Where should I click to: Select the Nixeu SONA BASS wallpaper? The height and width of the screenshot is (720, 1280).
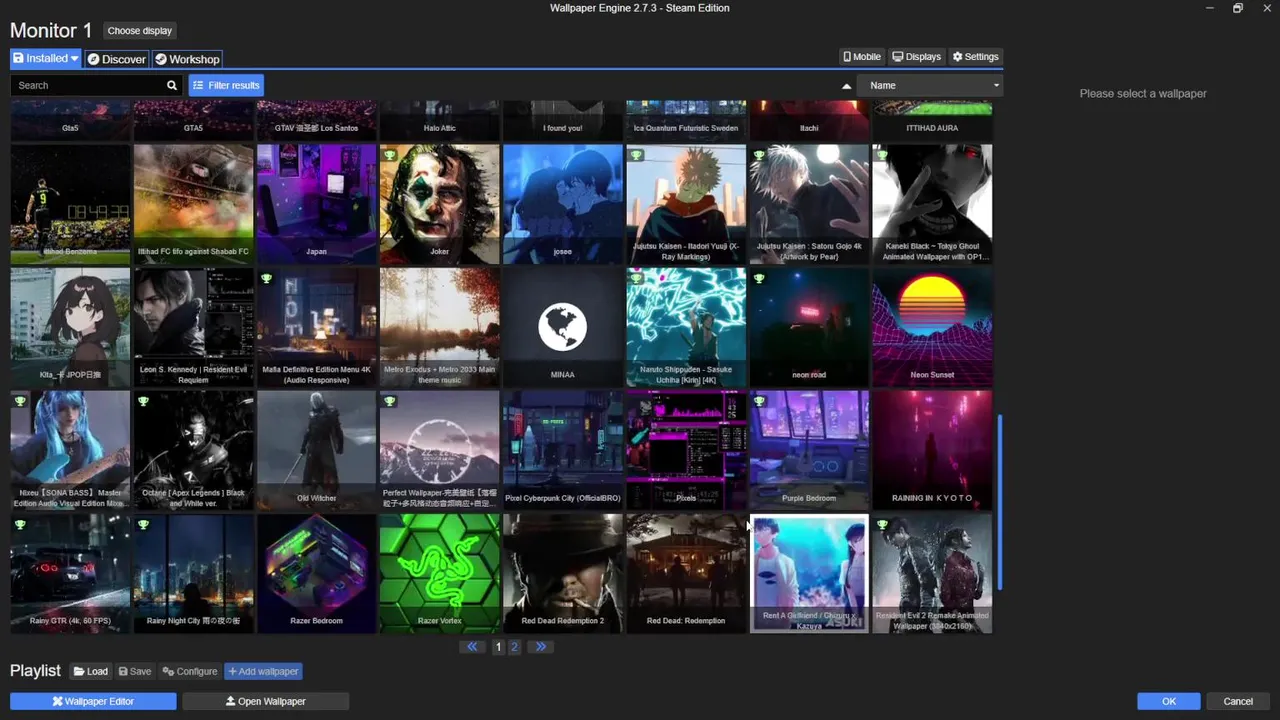(70, 450)
